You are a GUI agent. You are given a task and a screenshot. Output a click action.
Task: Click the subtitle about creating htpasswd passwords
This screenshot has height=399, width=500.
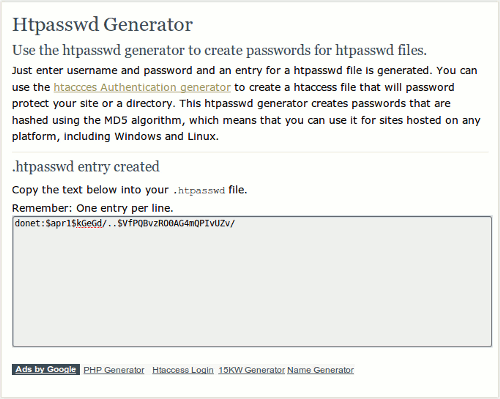coord(219,50)
